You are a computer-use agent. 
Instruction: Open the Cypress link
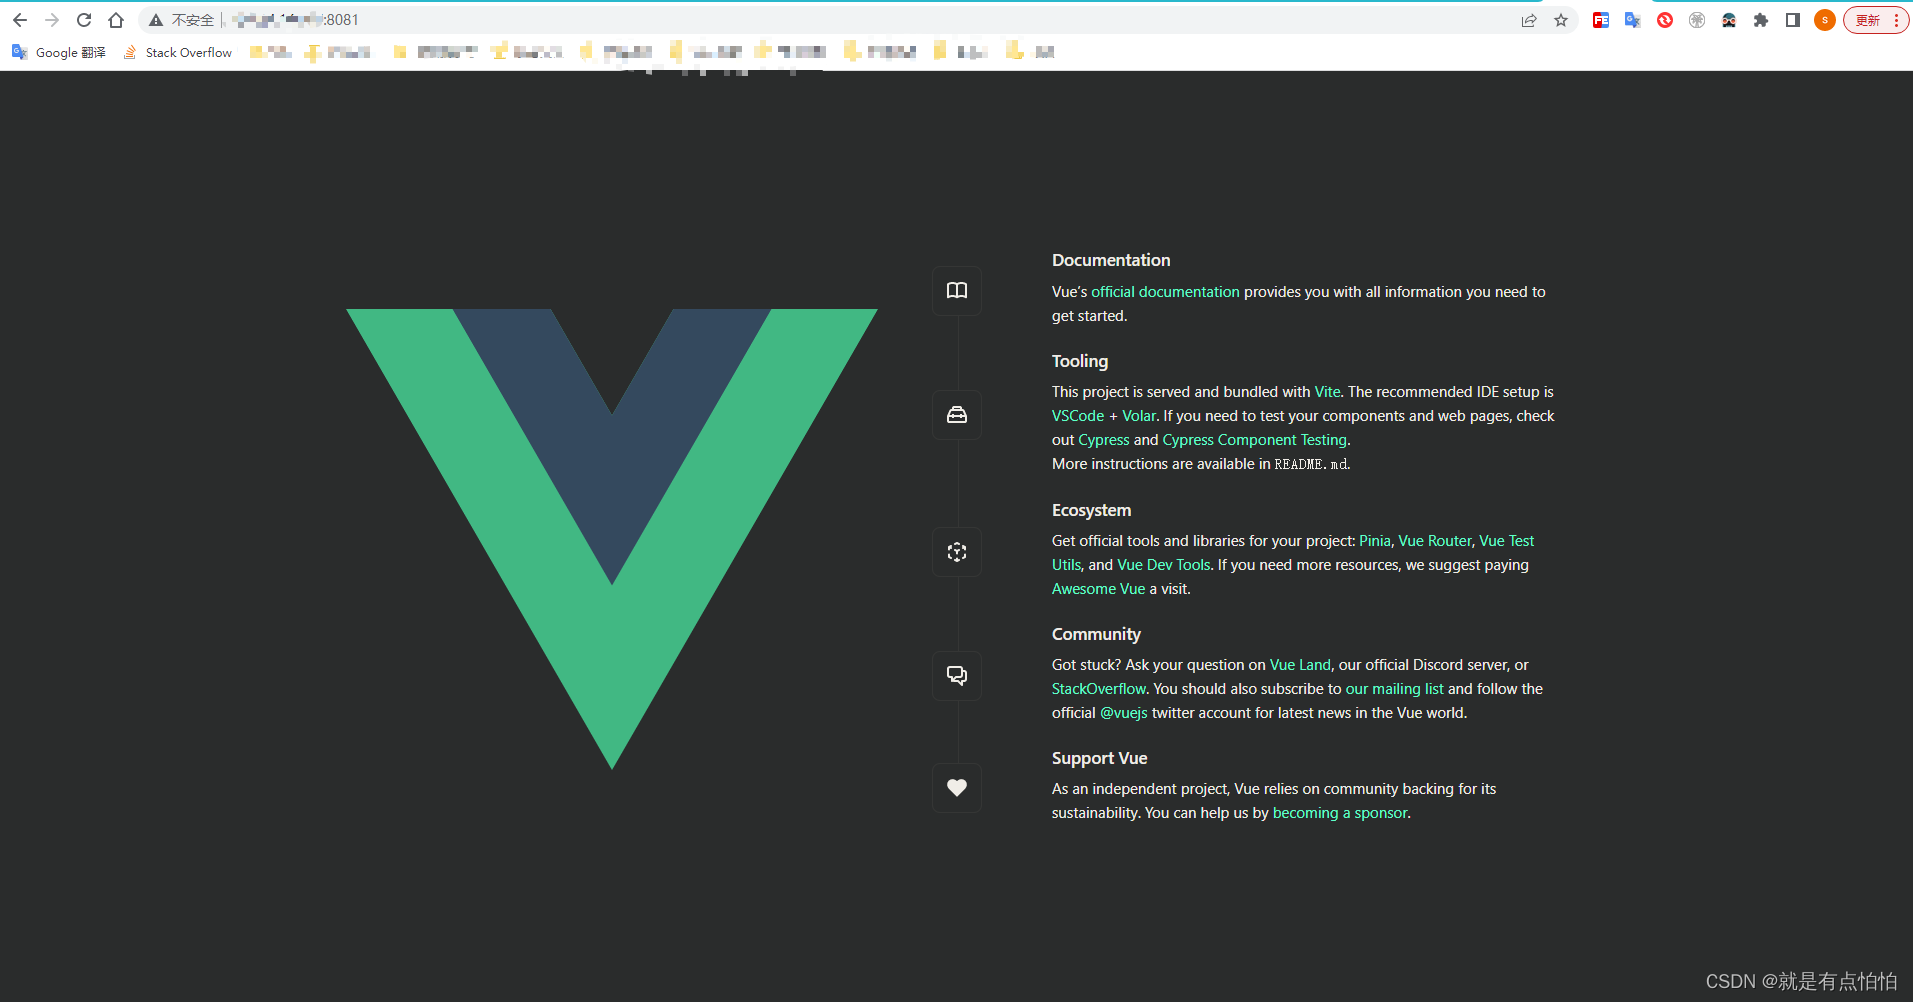(1104, 440)
